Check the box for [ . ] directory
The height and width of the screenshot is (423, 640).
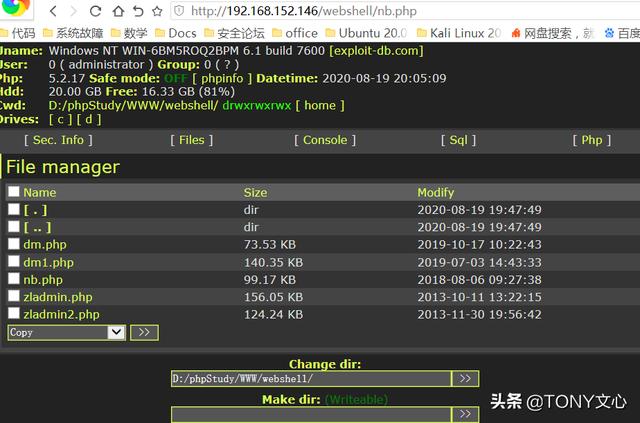14,209
